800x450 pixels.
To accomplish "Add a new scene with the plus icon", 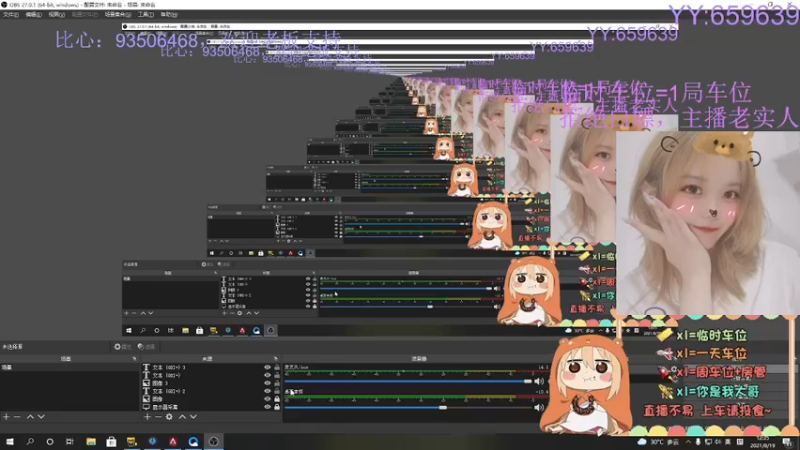I will [x=6, y=417].
